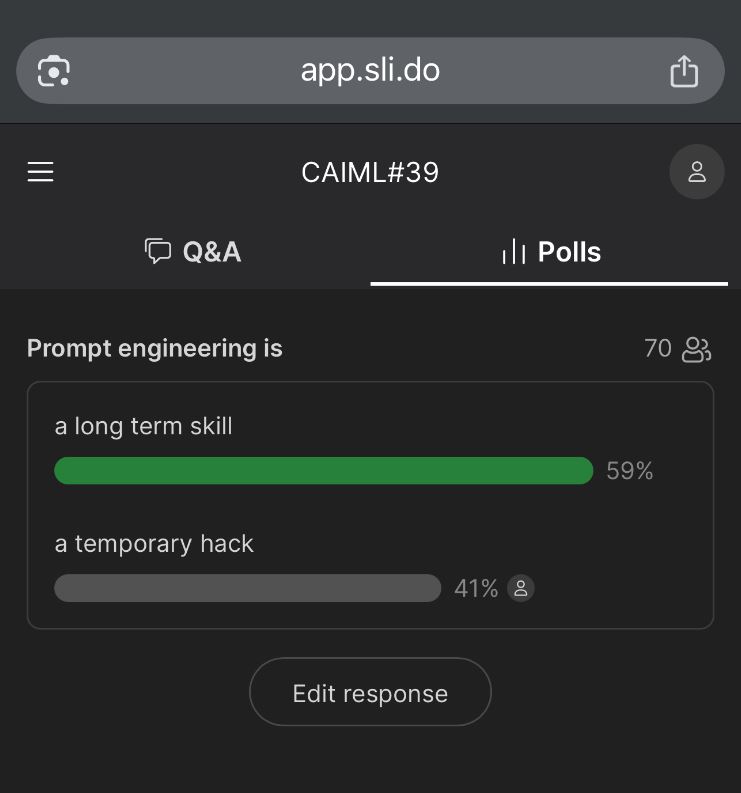The height and width of the screenshot is (793, 741).
Task: Click the Q&A speech bubbles icon
Action: pyautogui.click(x=158, y=251)
